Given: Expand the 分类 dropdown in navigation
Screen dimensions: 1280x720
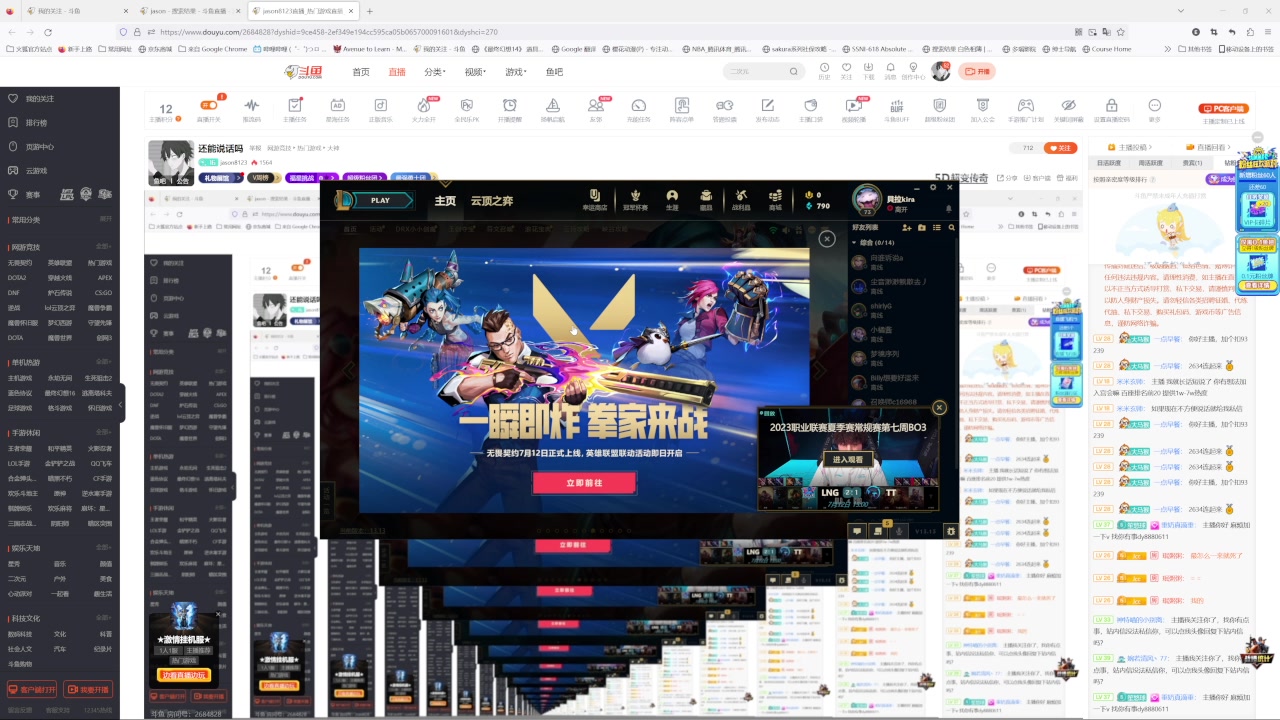Looking at the screenshot, I should pyautogui.click(x=435, y=72).
